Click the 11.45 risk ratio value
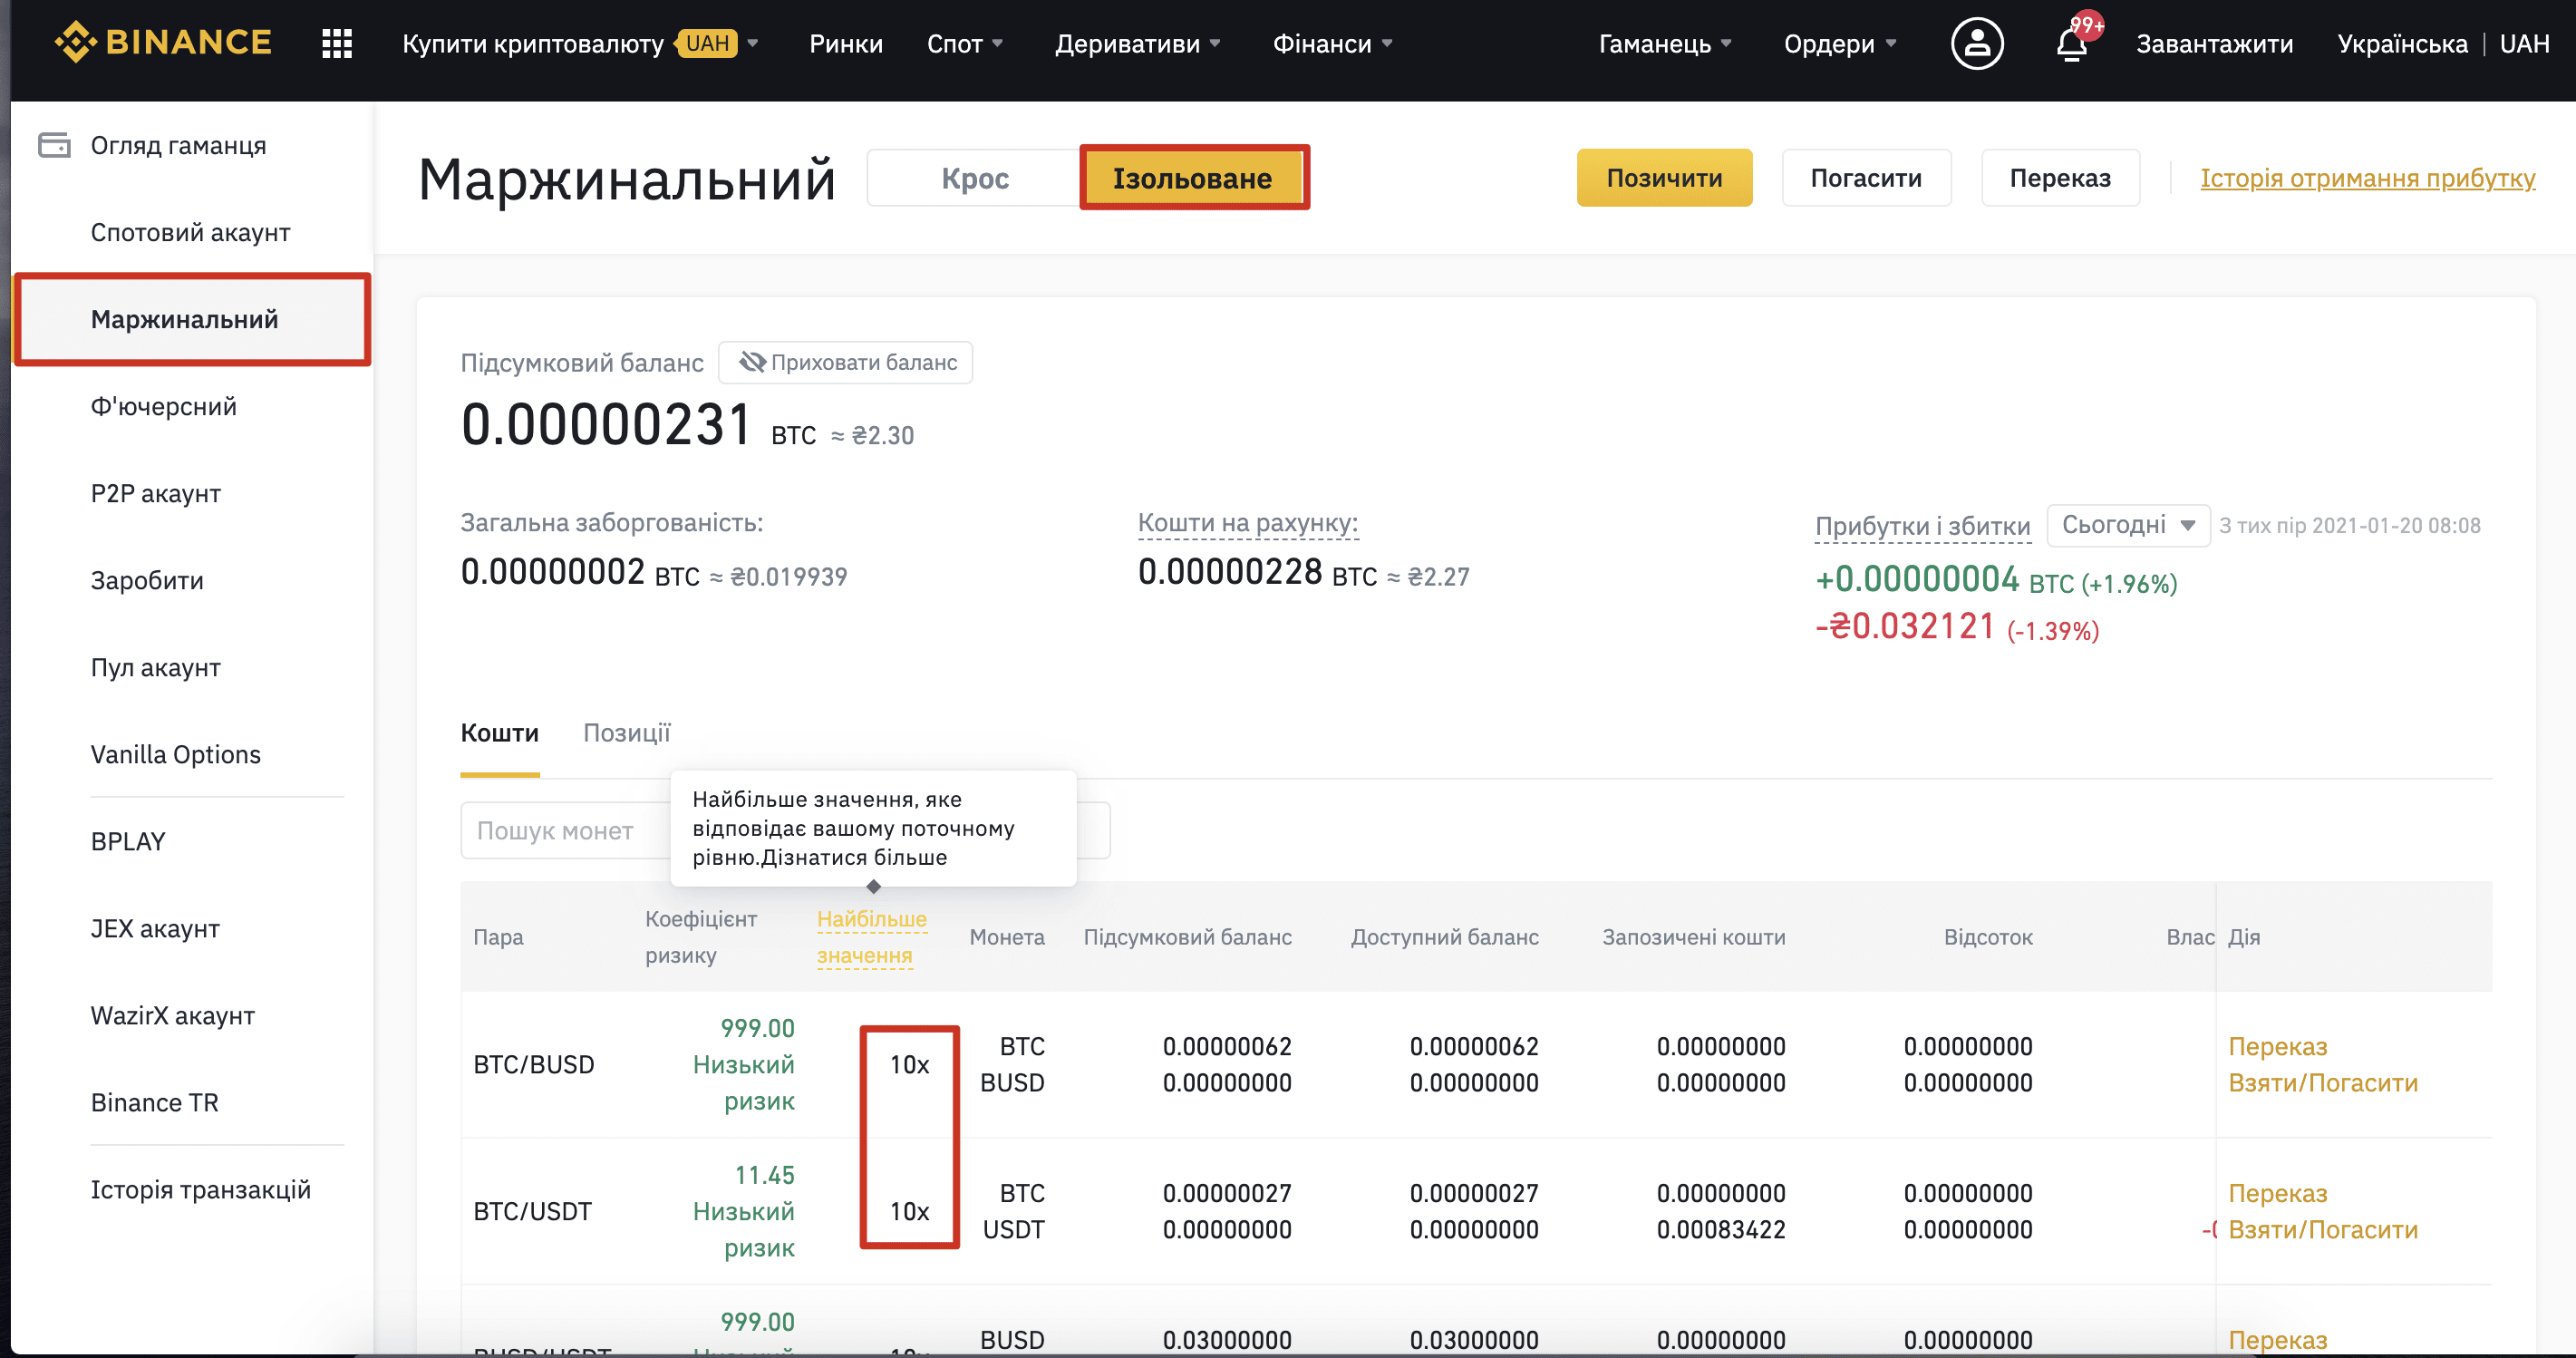Image resolution: width=2576 pixels, height=1358 pixels. click(764, 1175)
